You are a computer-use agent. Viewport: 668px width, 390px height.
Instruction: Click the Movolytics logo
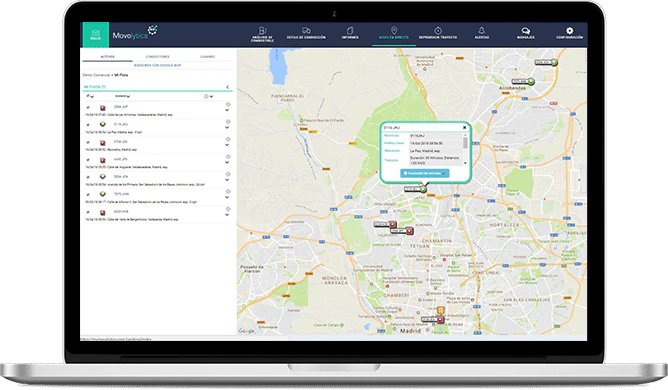pyautogui.click(x=135, y=33)
